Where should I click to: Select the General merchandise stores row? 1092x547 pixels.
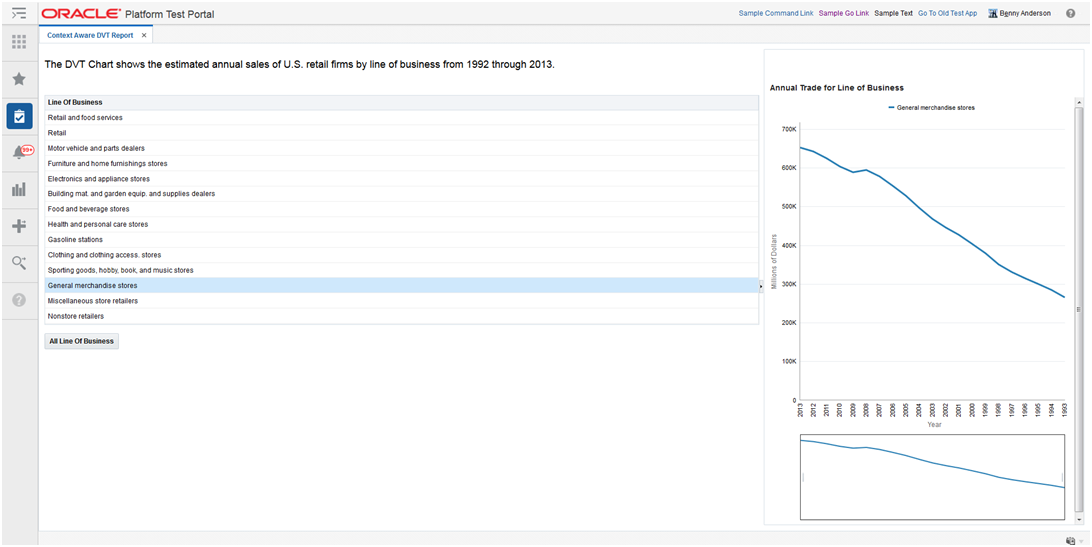(401, 286)
